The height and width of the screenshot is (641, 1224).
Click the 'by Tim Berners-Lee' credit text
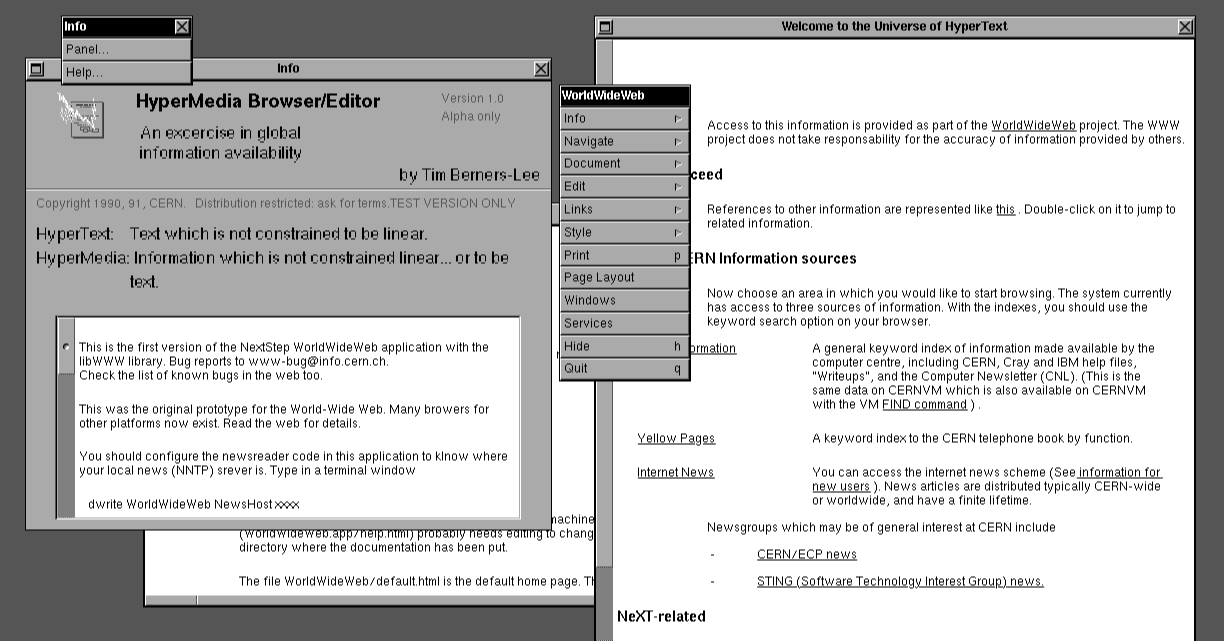pos(469,175)
